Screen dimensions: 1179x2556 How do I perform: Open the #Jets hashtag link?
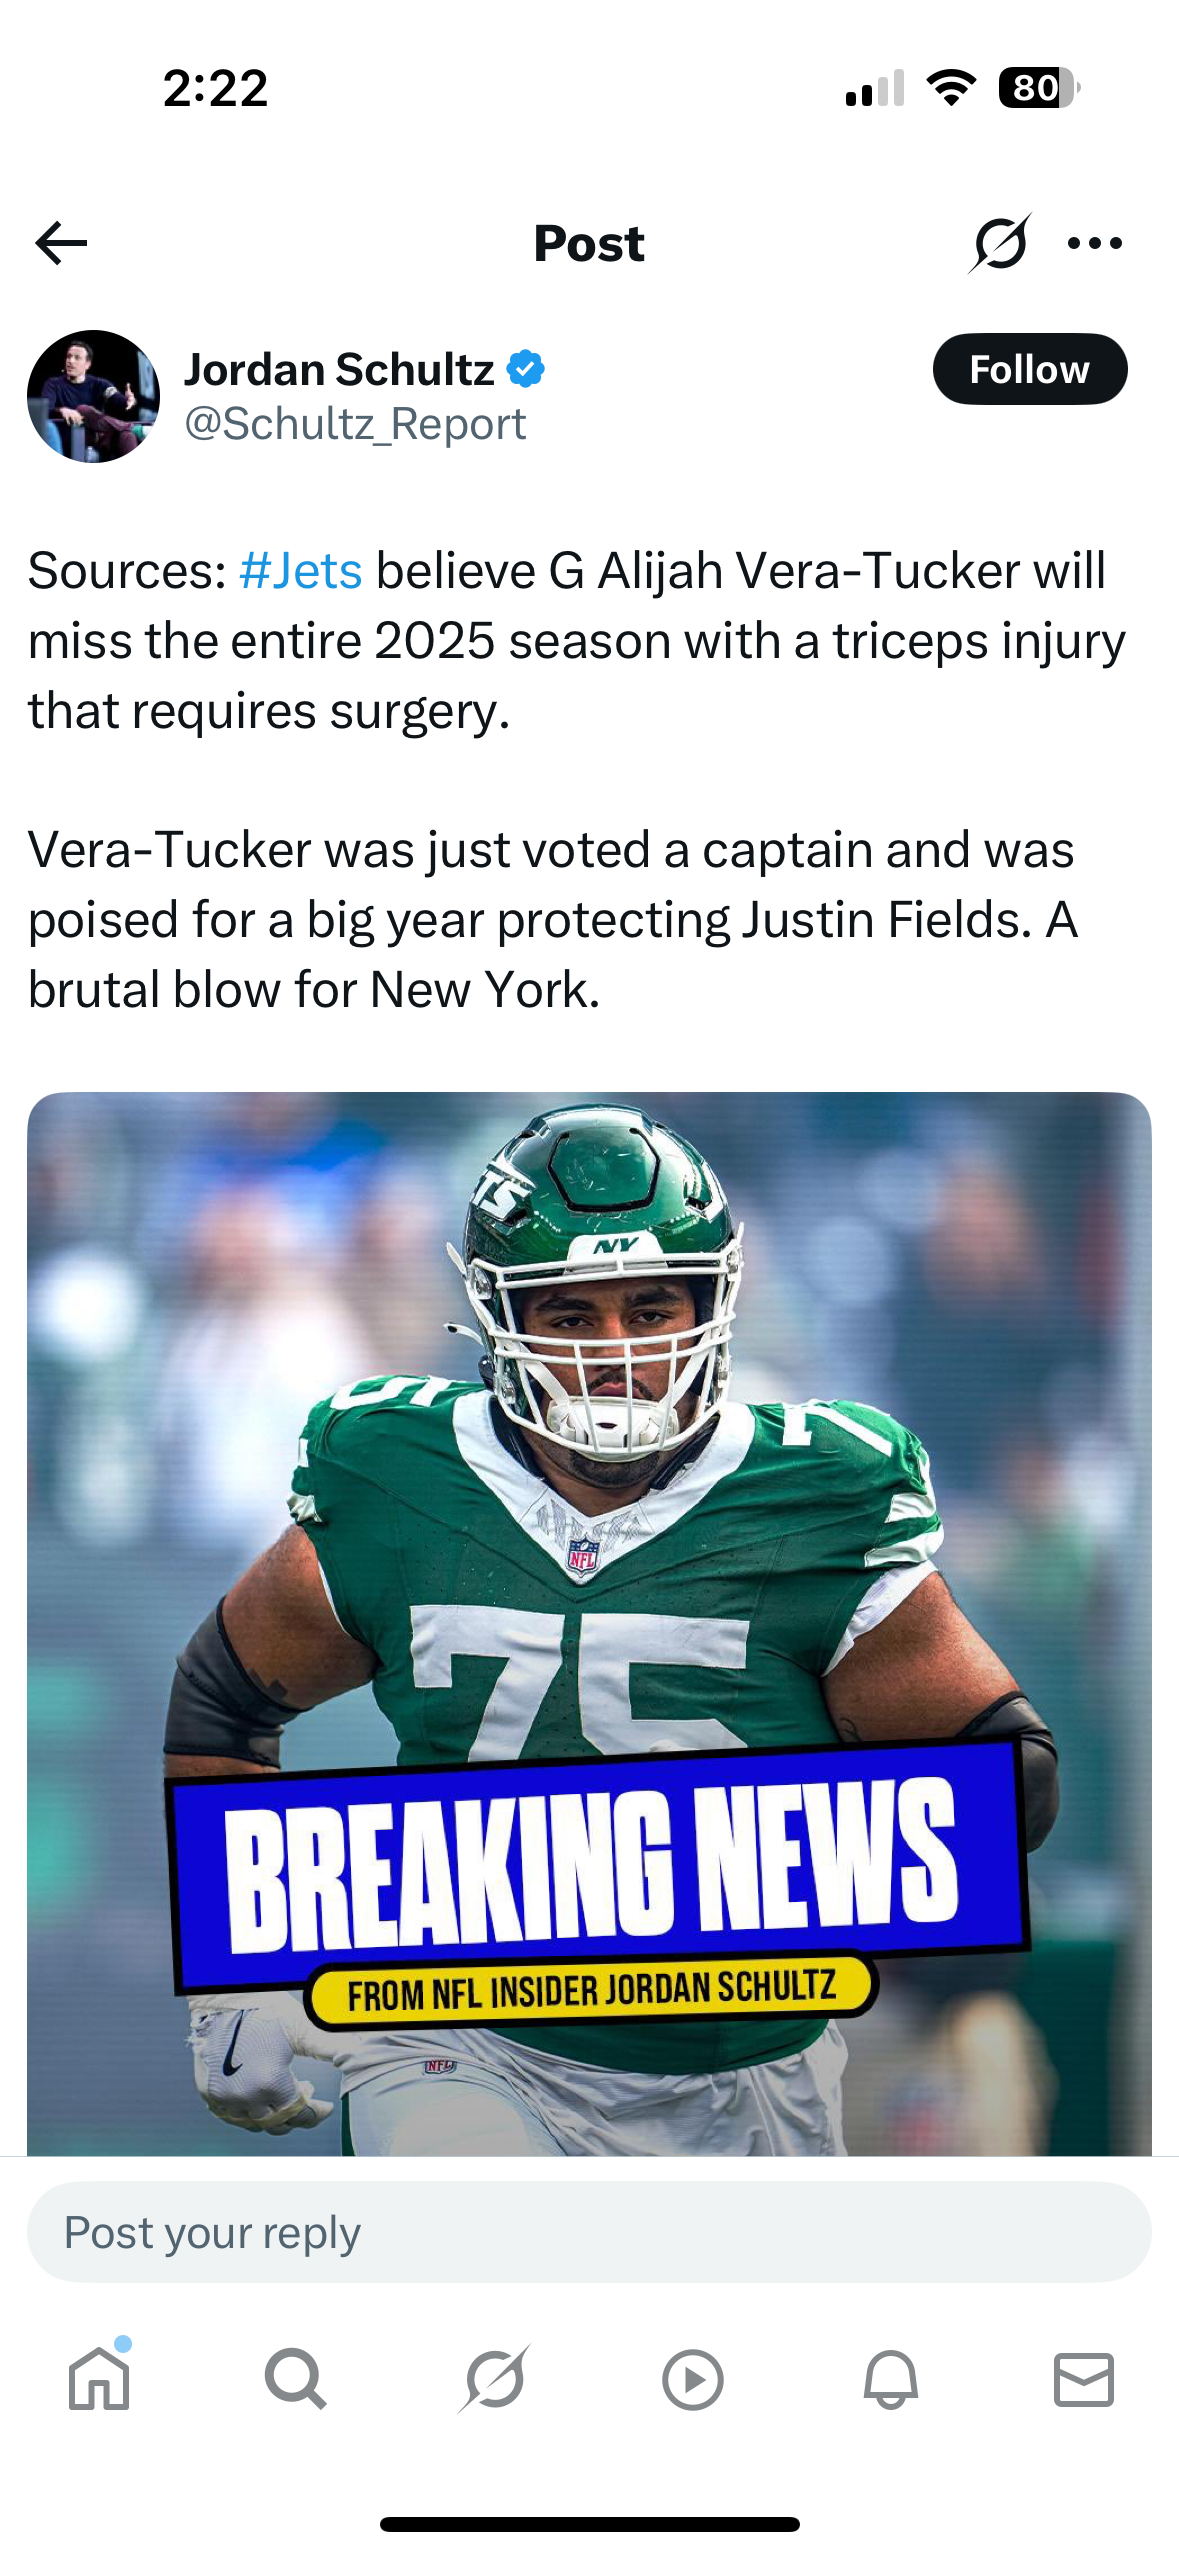coord(301,571)
